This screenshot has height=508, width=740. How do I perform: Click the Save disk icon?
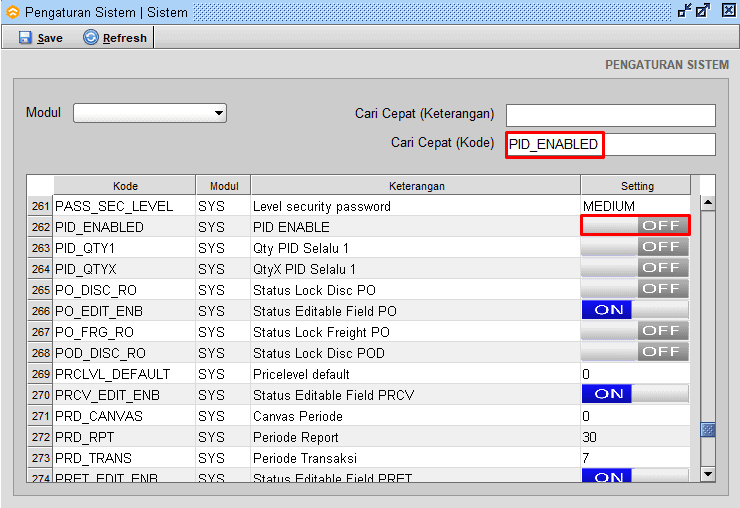[25, 38]
